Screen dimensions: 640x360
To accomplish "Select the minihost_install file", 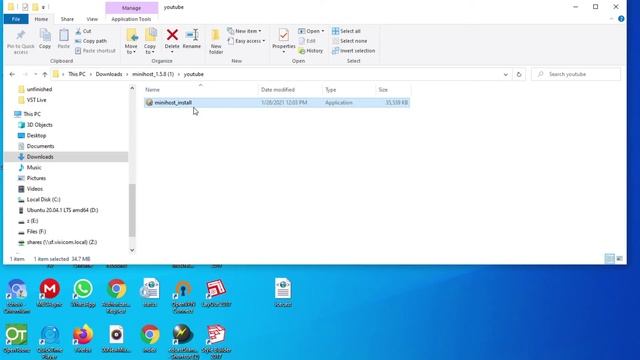I will [x=277, y=102].
